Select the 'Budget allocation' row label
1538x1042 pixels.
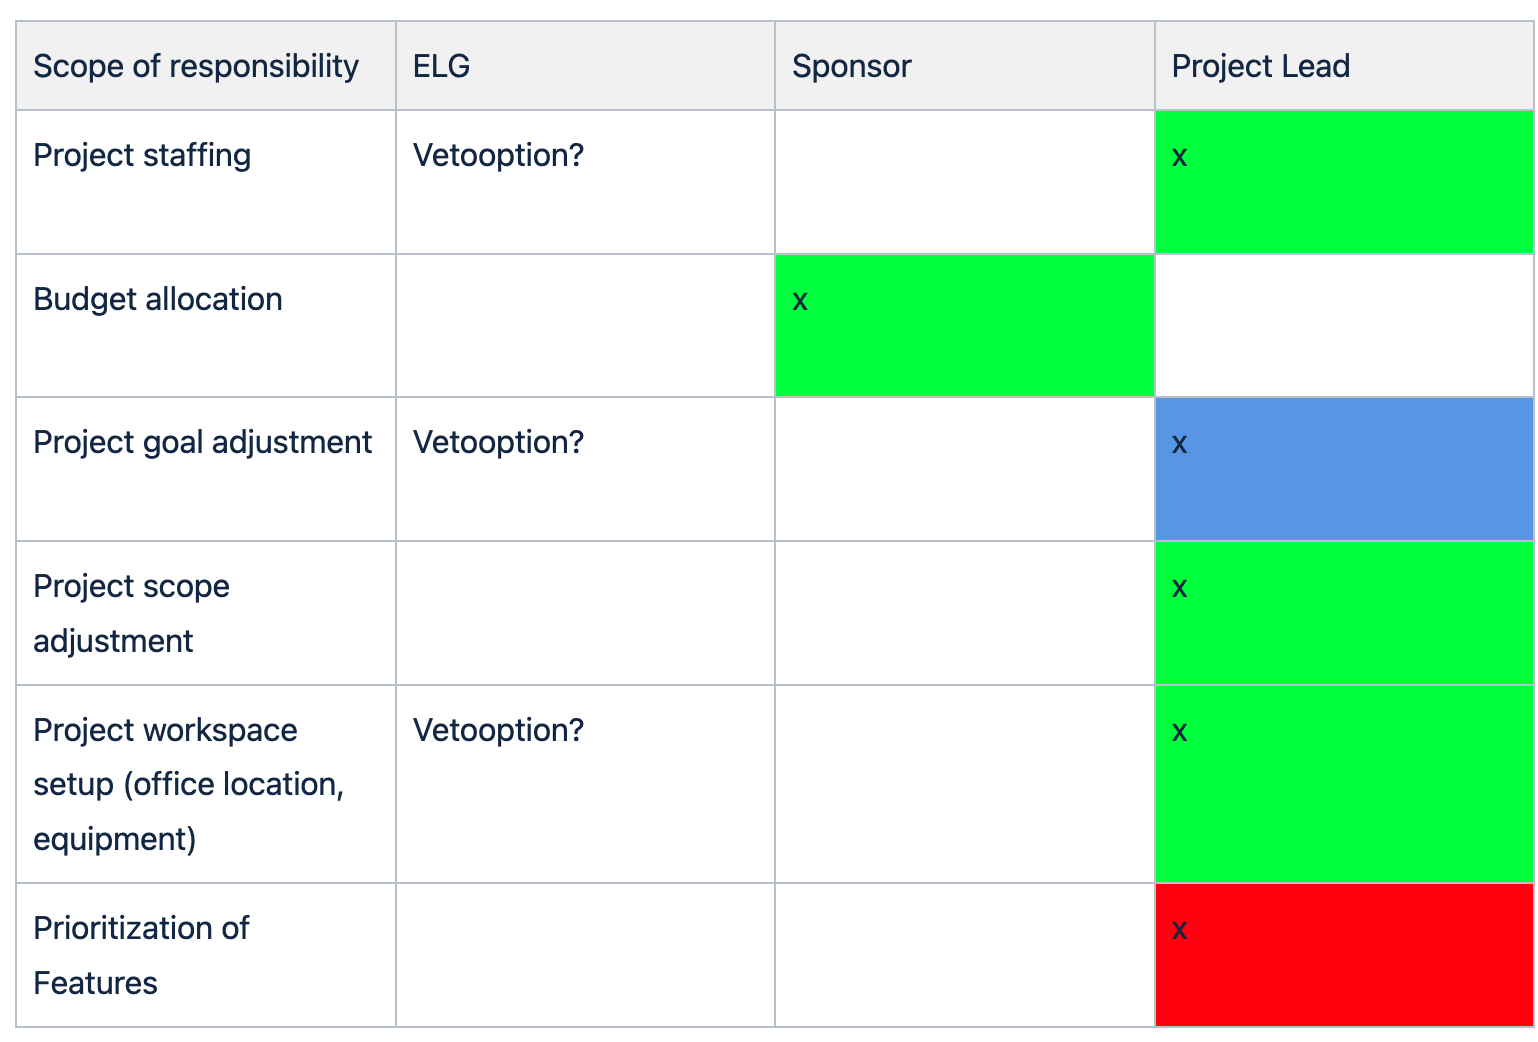point(158,299)
